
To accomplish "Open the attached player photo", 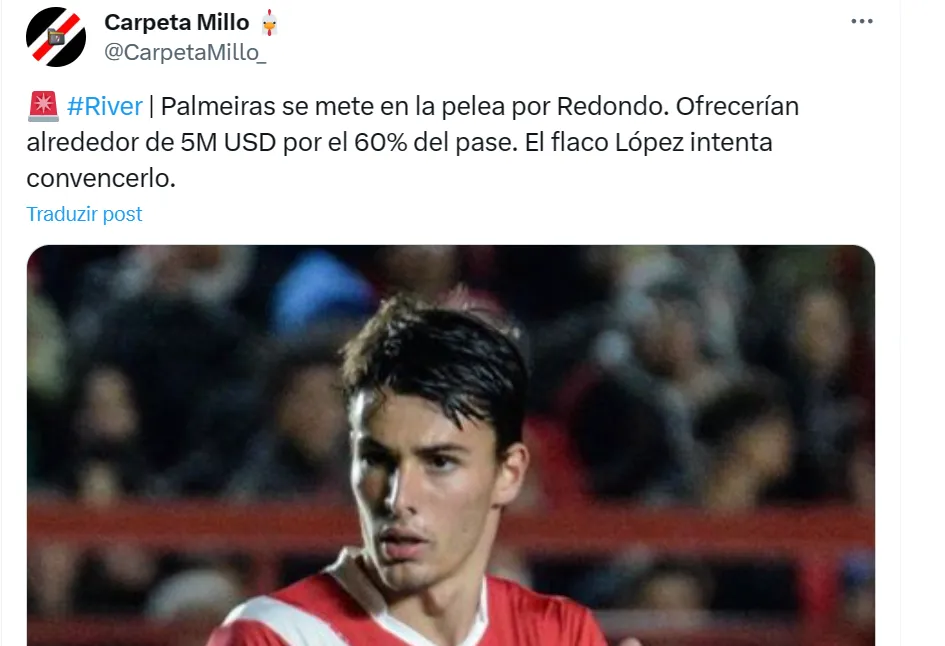I will [x=451, y=445].
